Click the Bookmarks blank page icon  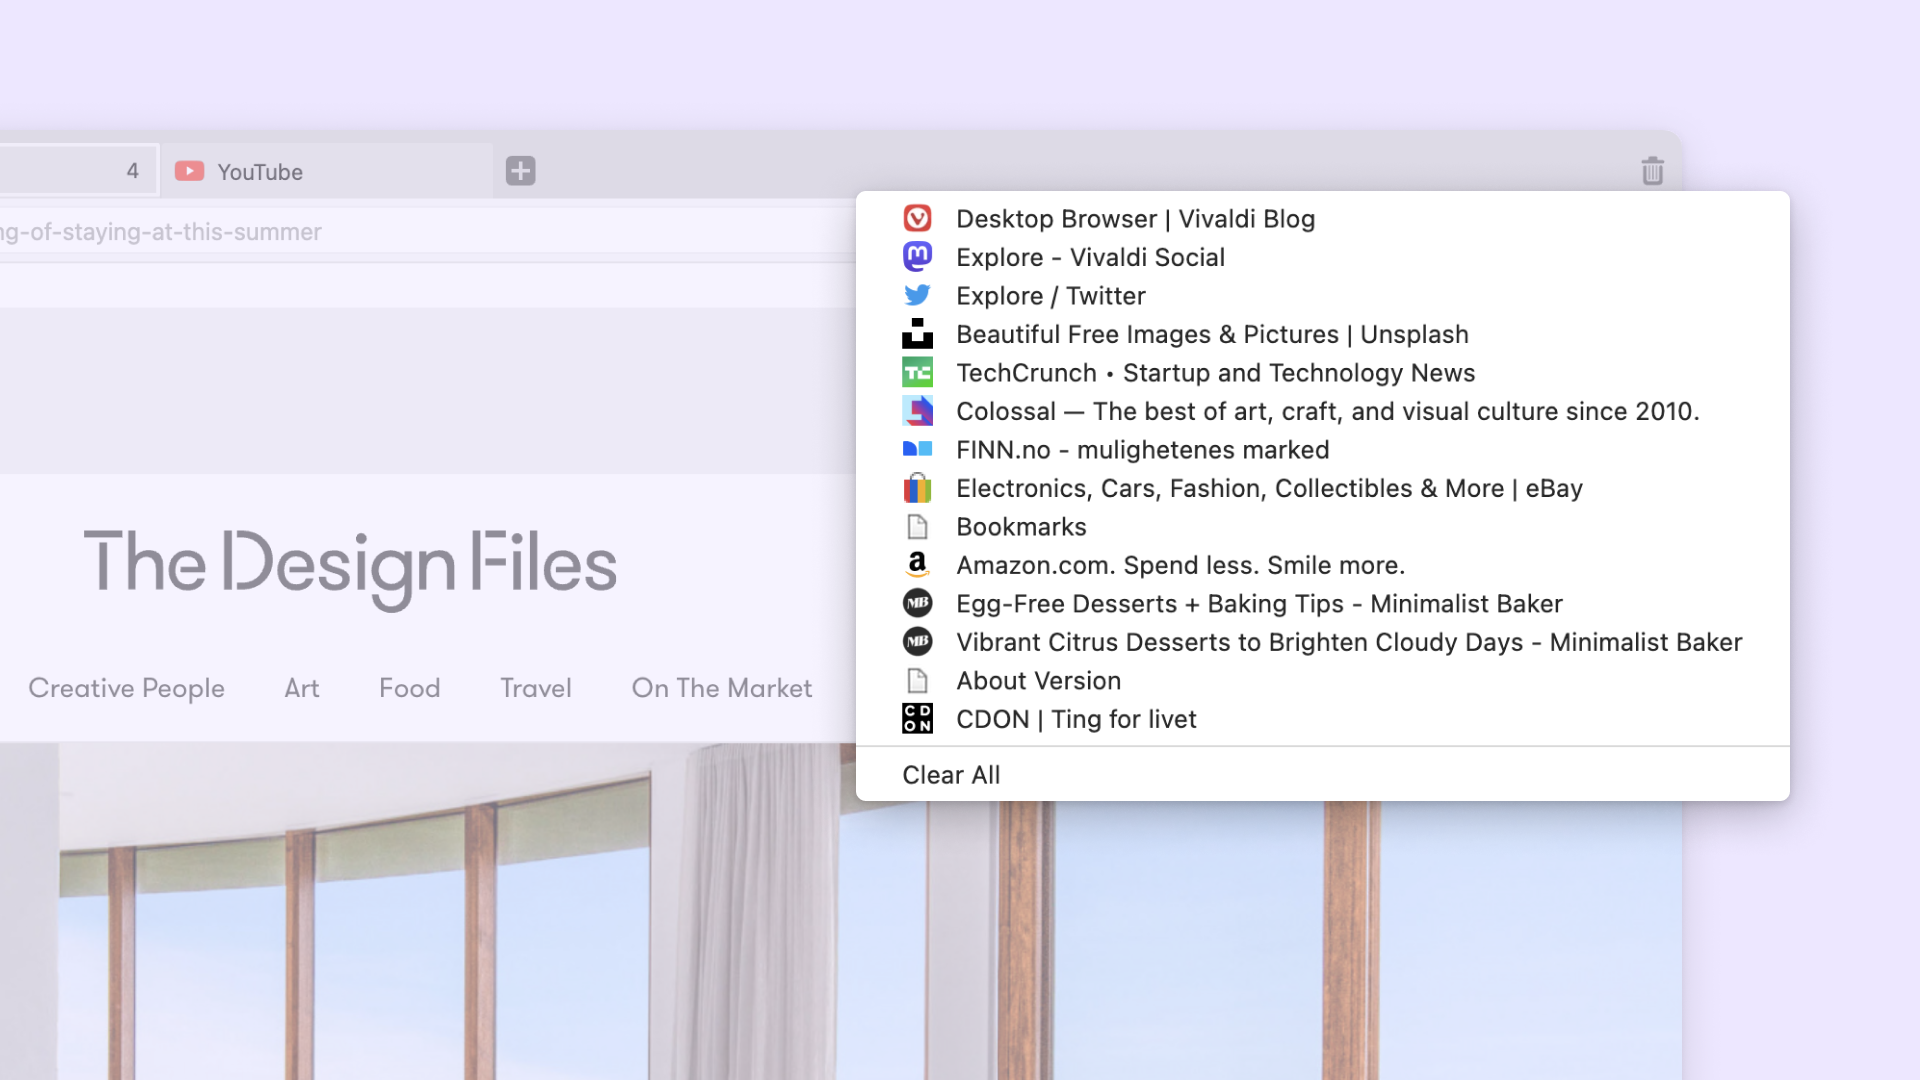917,527
